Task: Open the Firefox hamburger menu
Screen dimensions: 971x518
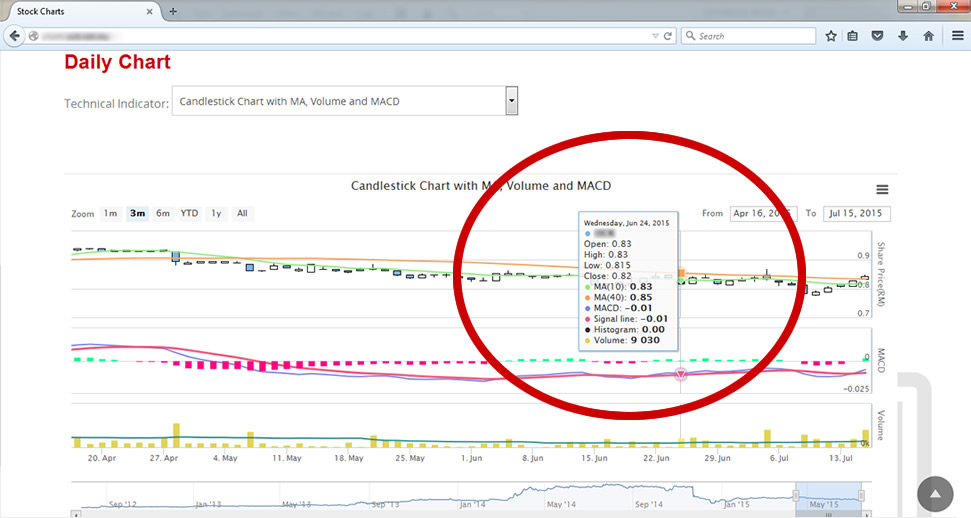Action: click(x=957, y=36)
